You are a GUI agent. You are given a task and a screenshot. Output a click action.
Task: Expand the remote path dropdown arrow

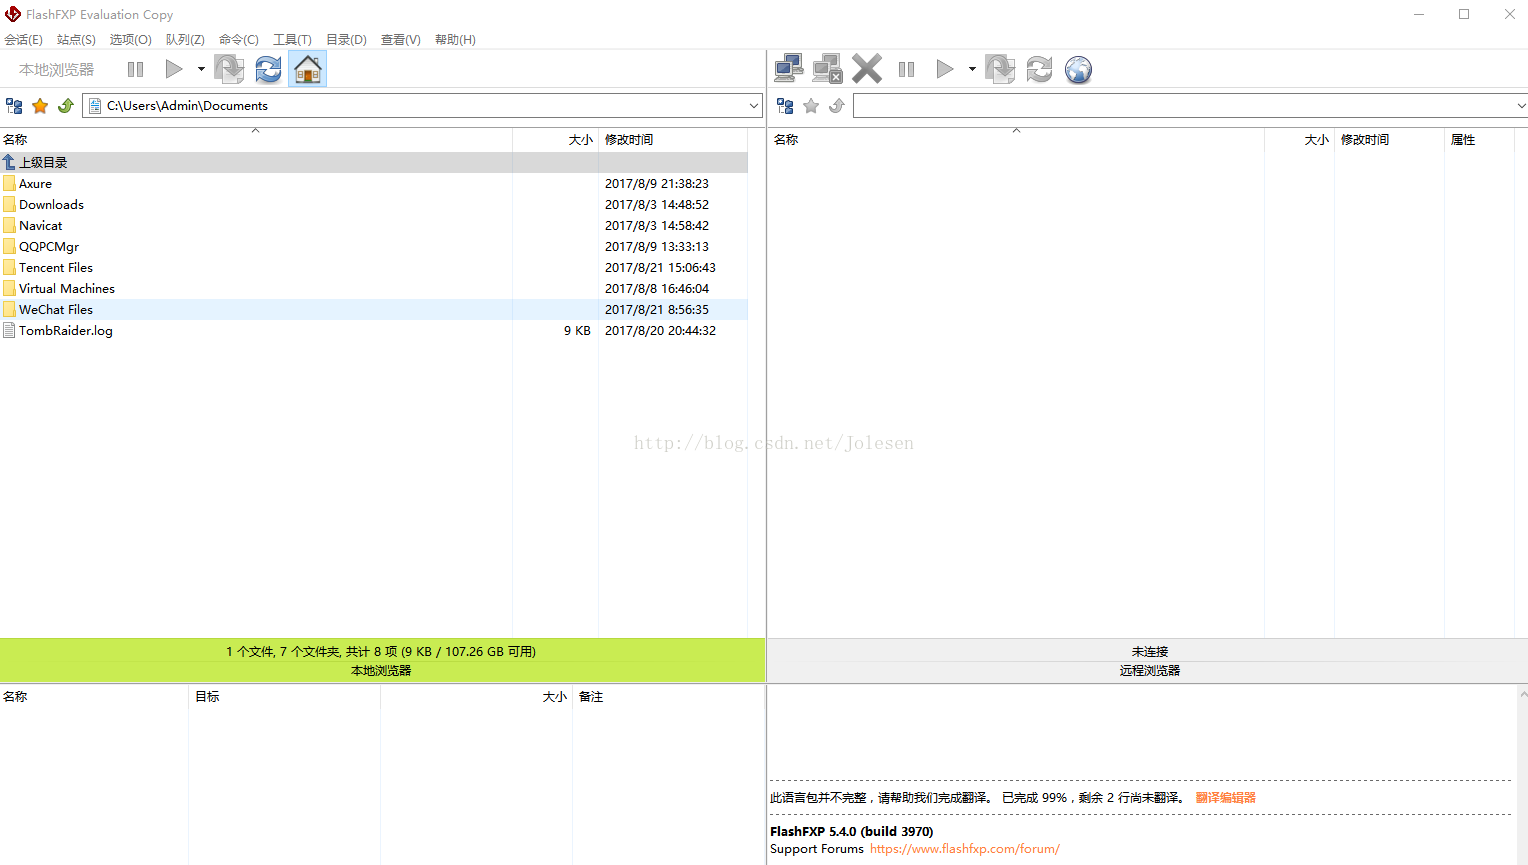pos(1521,106)
